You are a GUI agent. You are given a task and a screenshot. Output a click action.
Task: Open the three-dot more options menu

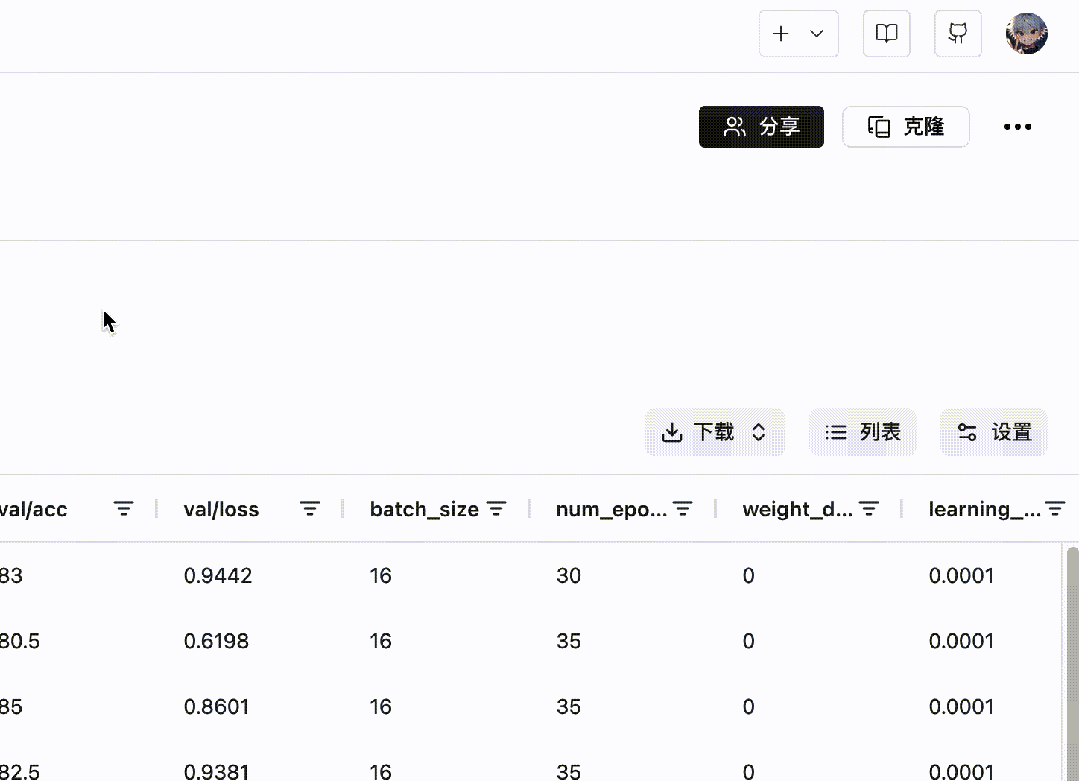(1017, 127)
